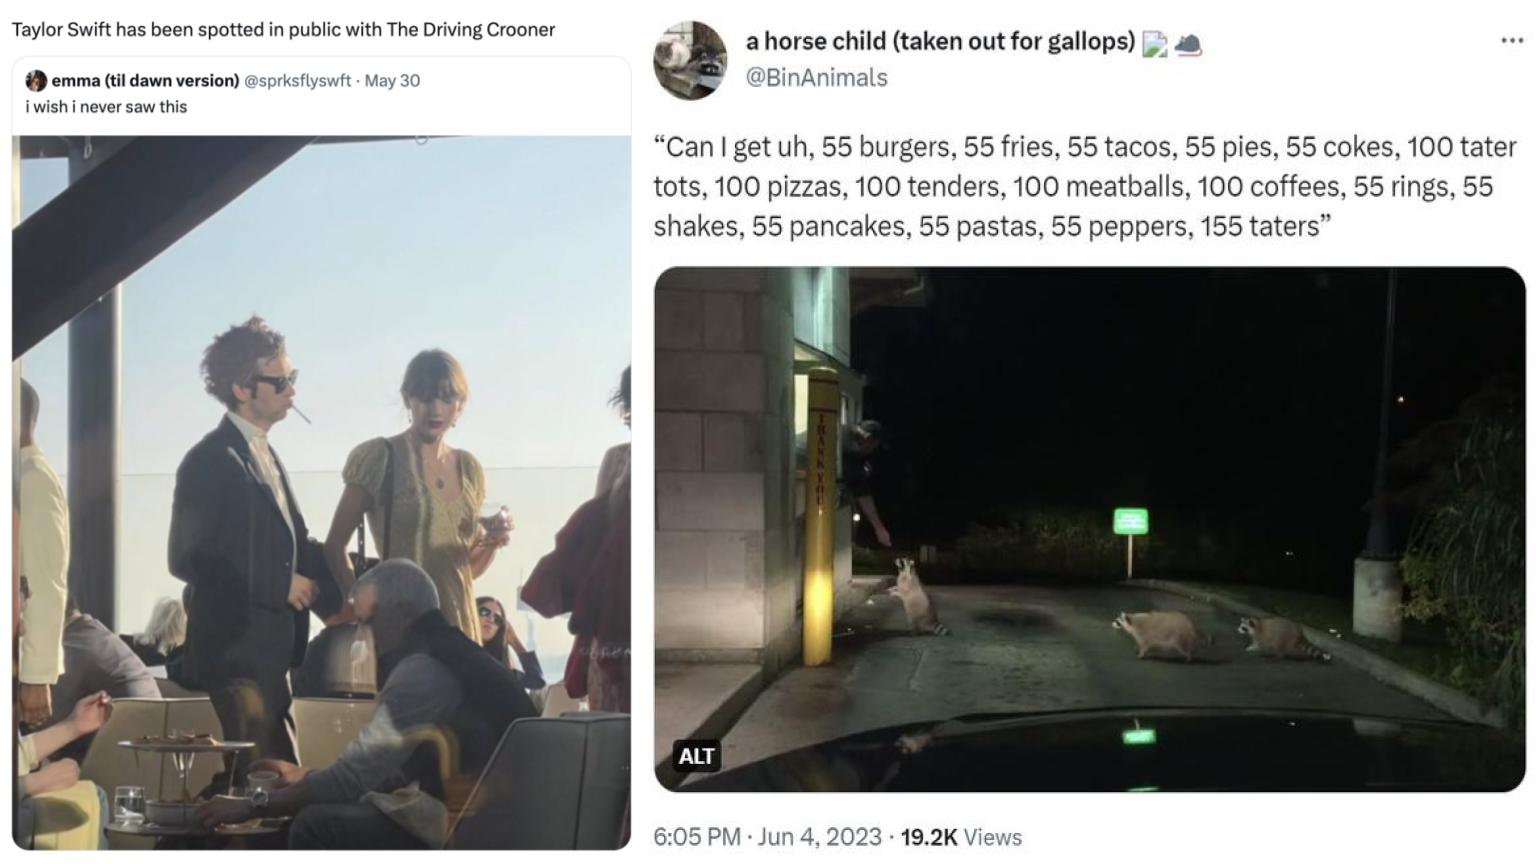Click the "Can I get uh, 55 burgers" tweet text
The width and height of the screenshot is (1536, 864).
(1084, 187)
